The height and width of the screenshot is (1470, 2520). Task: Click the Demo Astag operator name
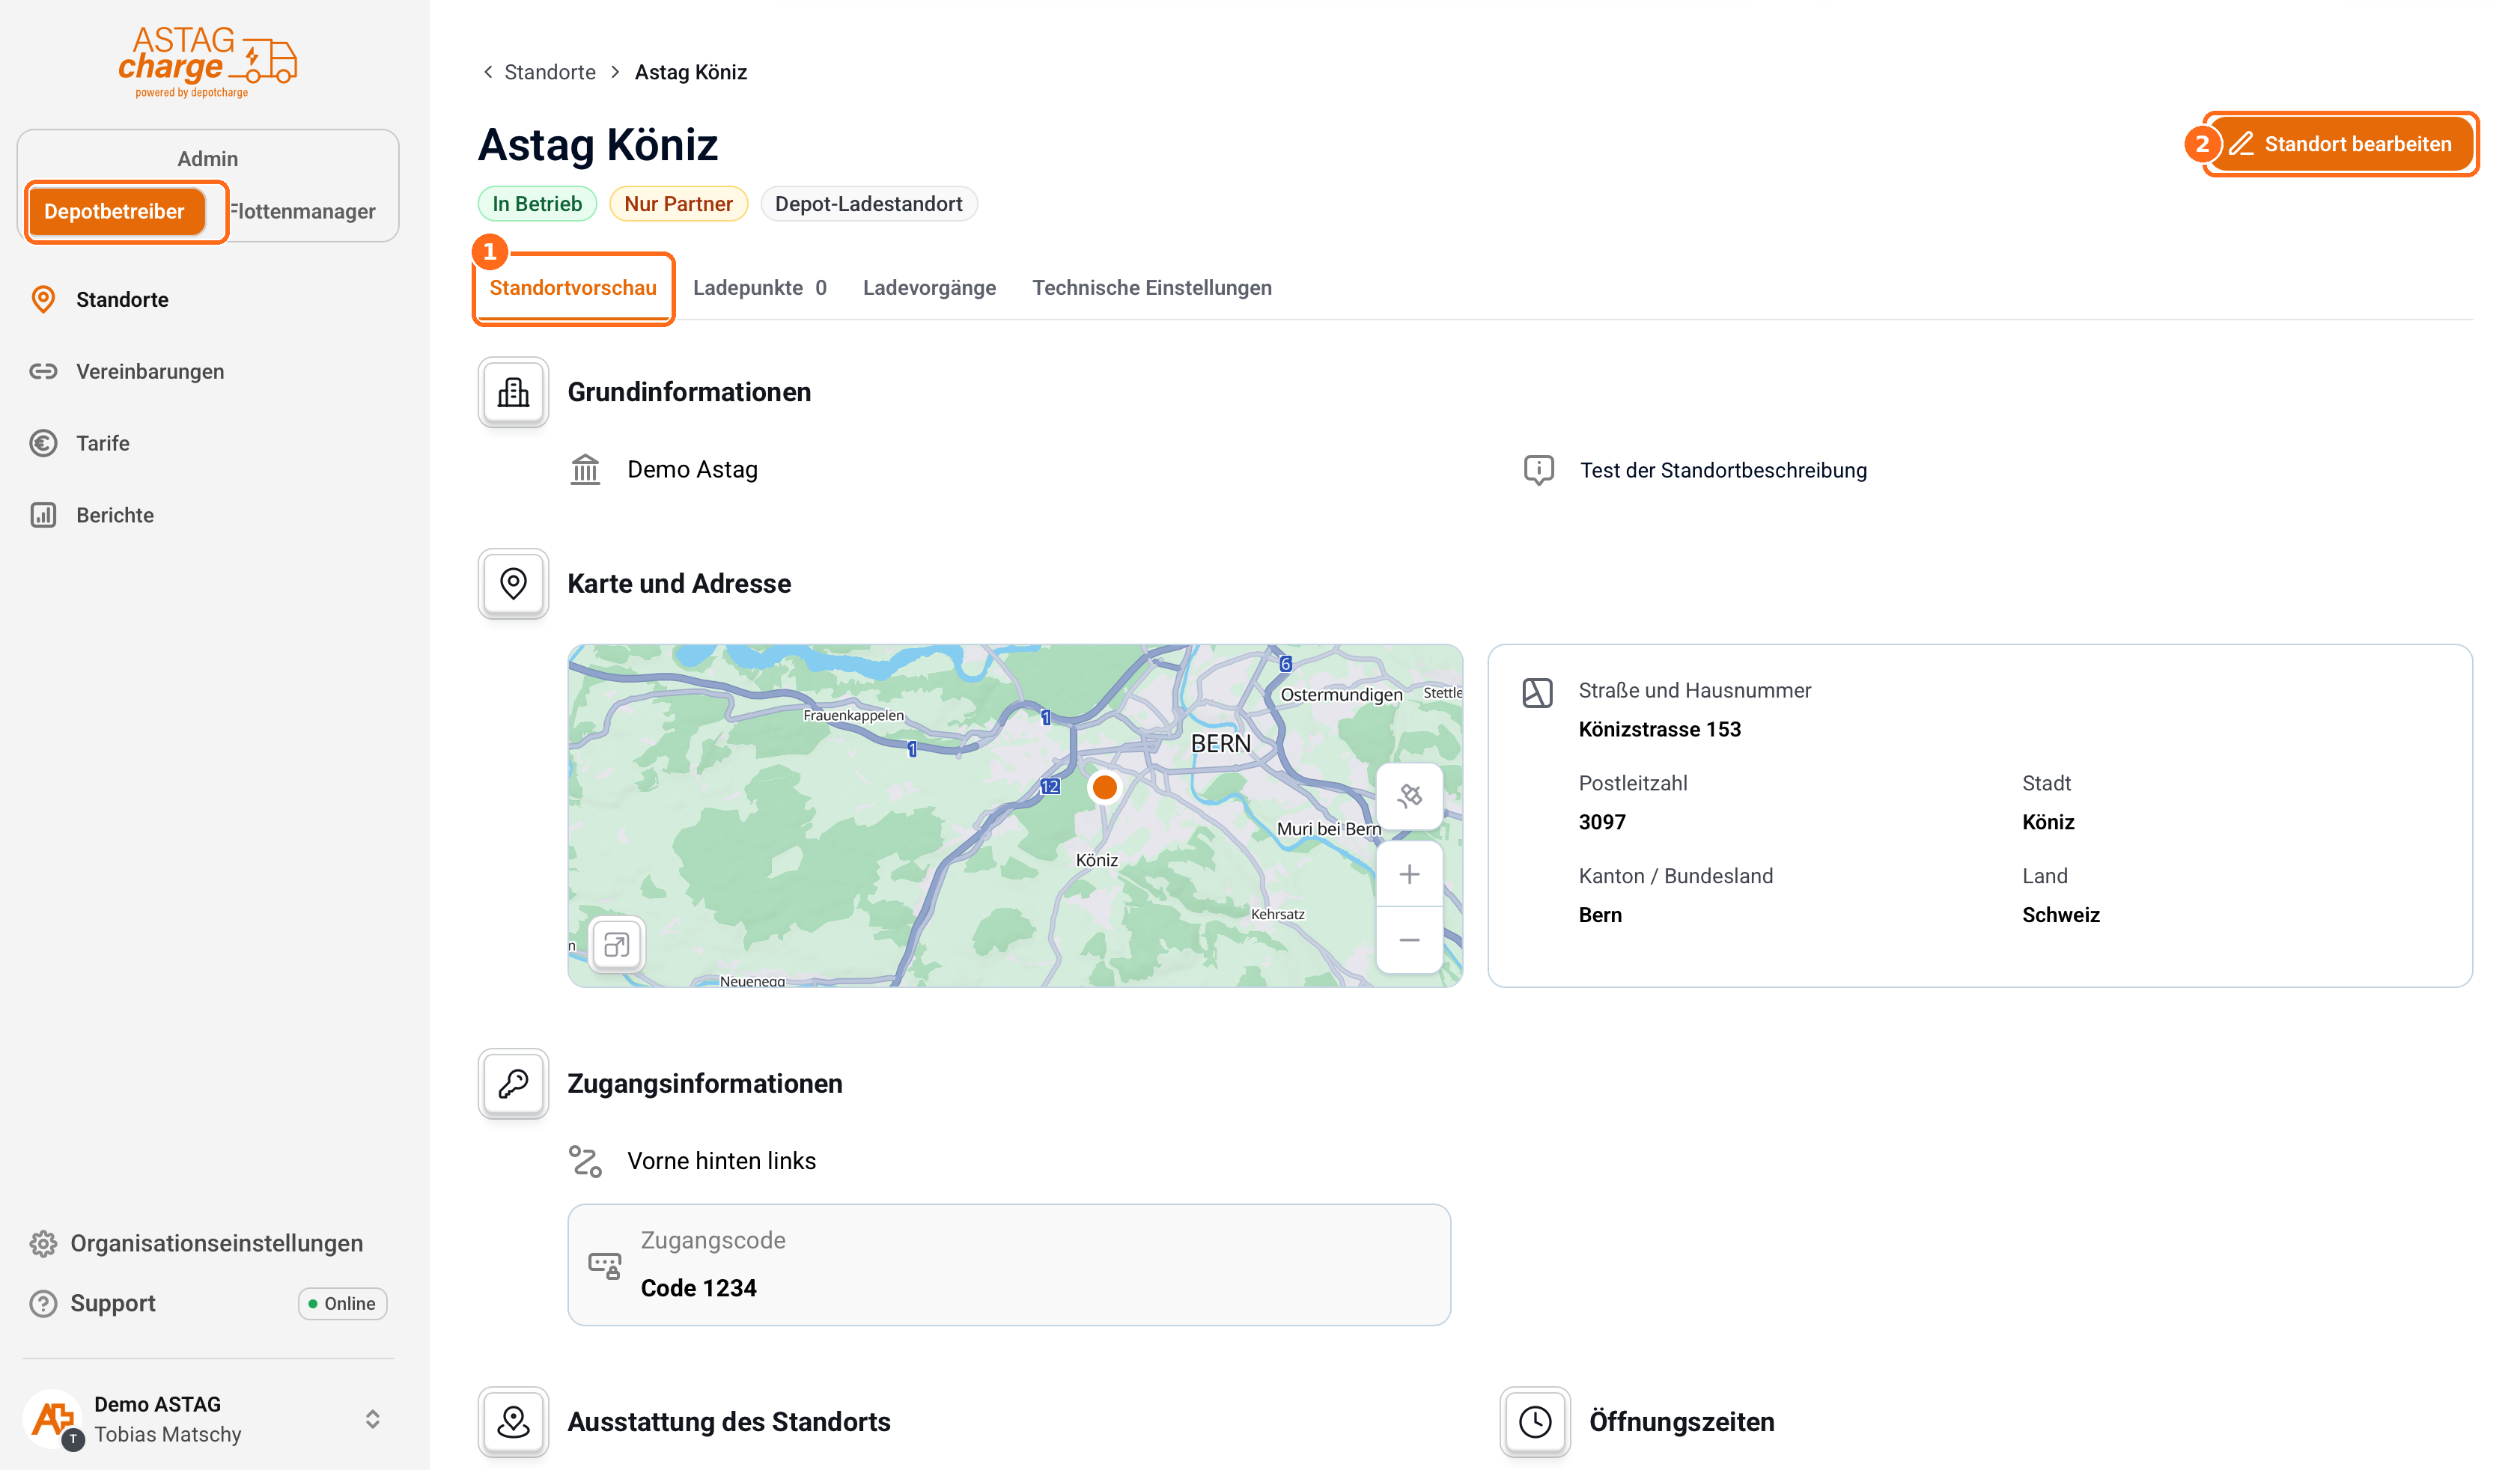tap(692, 470)
